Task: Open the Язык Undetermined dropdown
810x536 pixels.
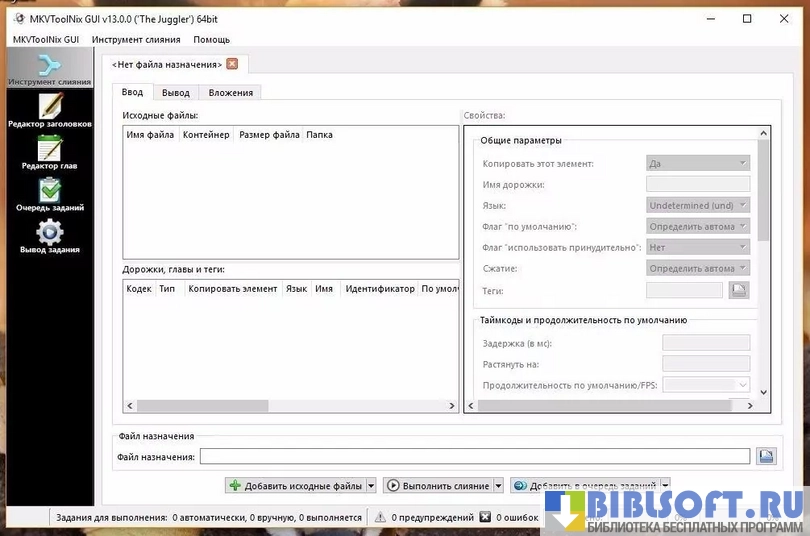Action: (698, 205)
